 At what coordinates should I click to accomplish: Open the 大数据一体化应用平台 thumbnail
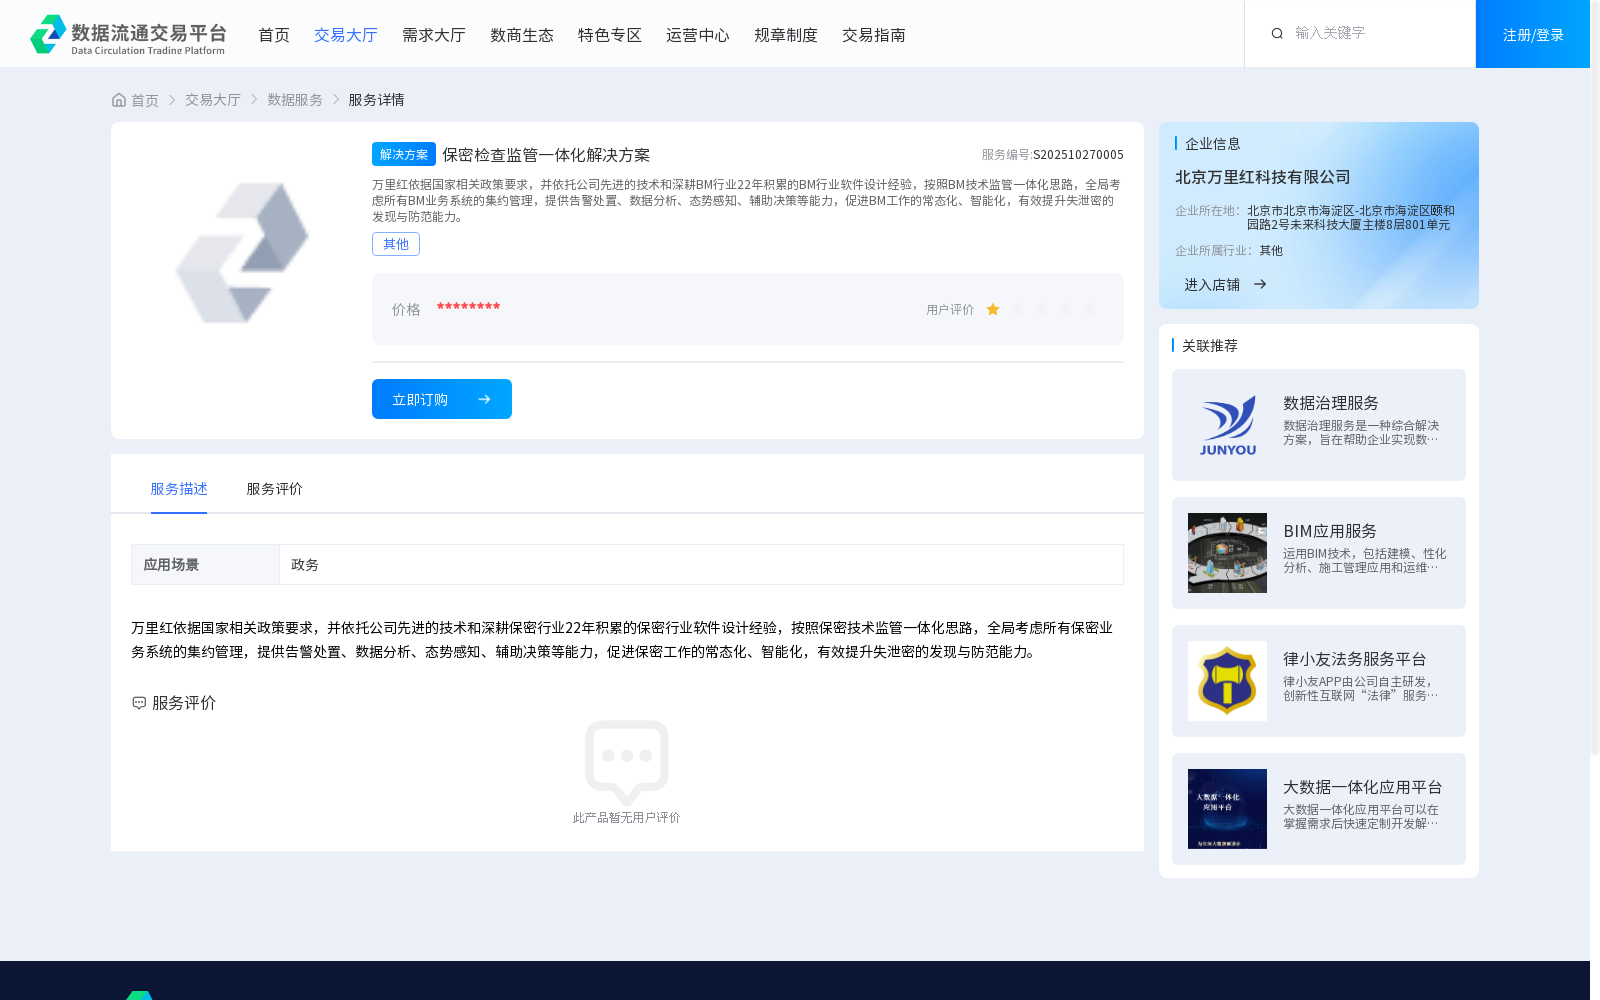pyautogui.click(x=1227, y=809)
